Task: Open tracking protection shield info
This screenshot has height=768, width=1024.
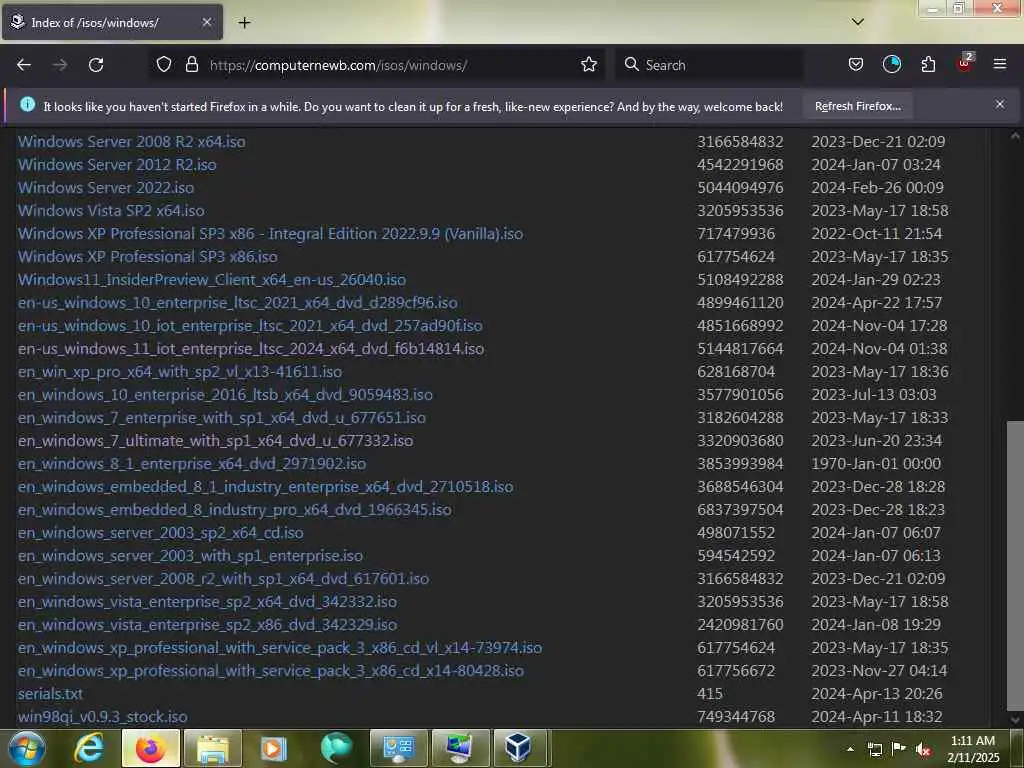Action: [x=164, y=65]
